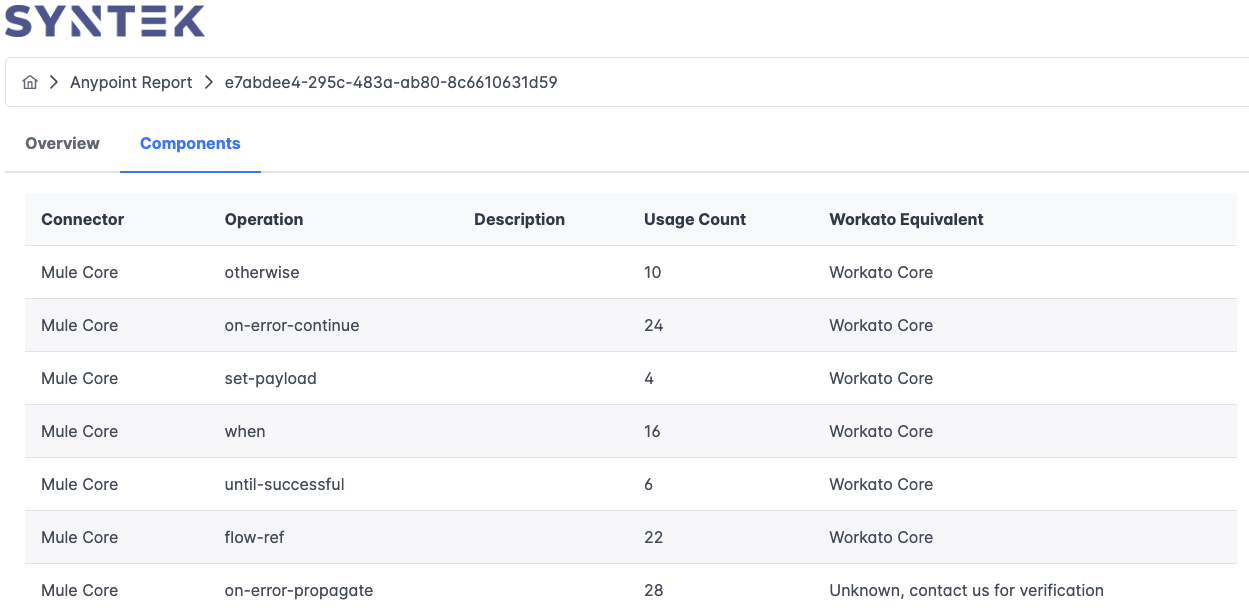Click the chevron after the home icon
The width and height of the screenshot is (1249, 615).
click(x=54, y=83)
